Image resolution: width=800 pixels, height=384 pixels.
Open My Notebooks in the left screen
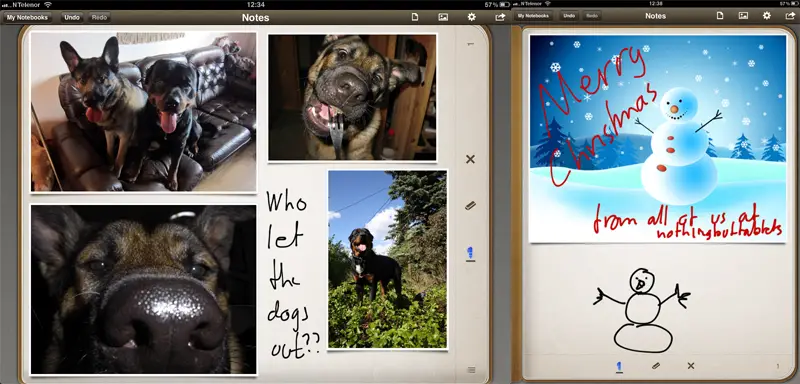[x=27, y=17]
